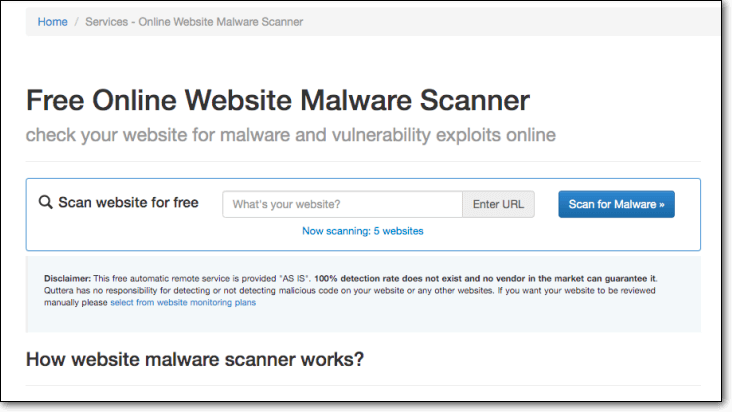Click the Scan for Malware button
Screen dimensions: 732x412
[616, 204]
